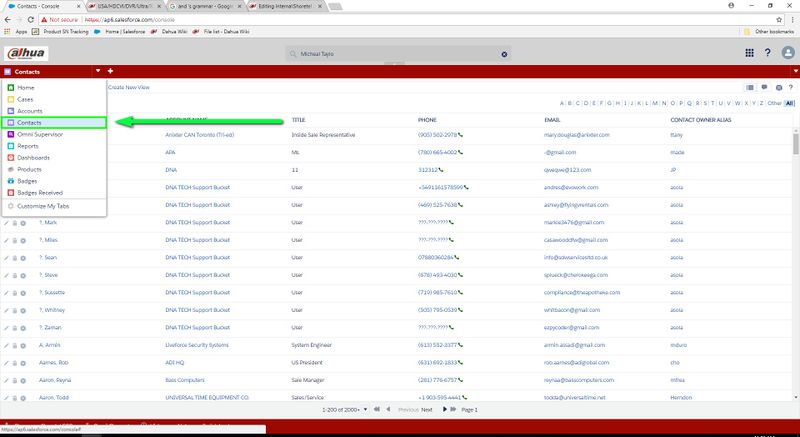Bookmark this page with the star

(x=779, y=19)
